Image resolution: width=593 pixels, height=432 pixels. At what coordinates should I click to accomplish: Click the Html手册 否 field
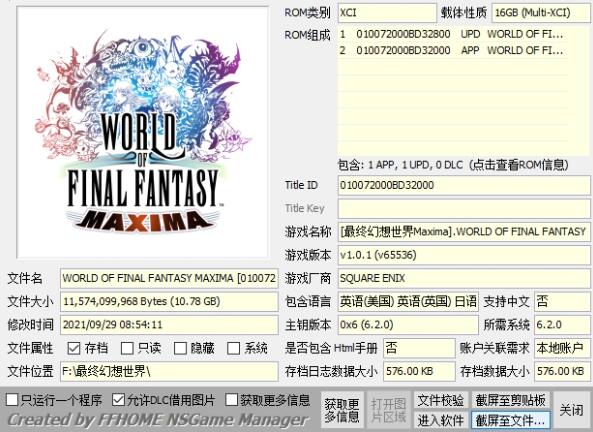[x=419, y=348]
